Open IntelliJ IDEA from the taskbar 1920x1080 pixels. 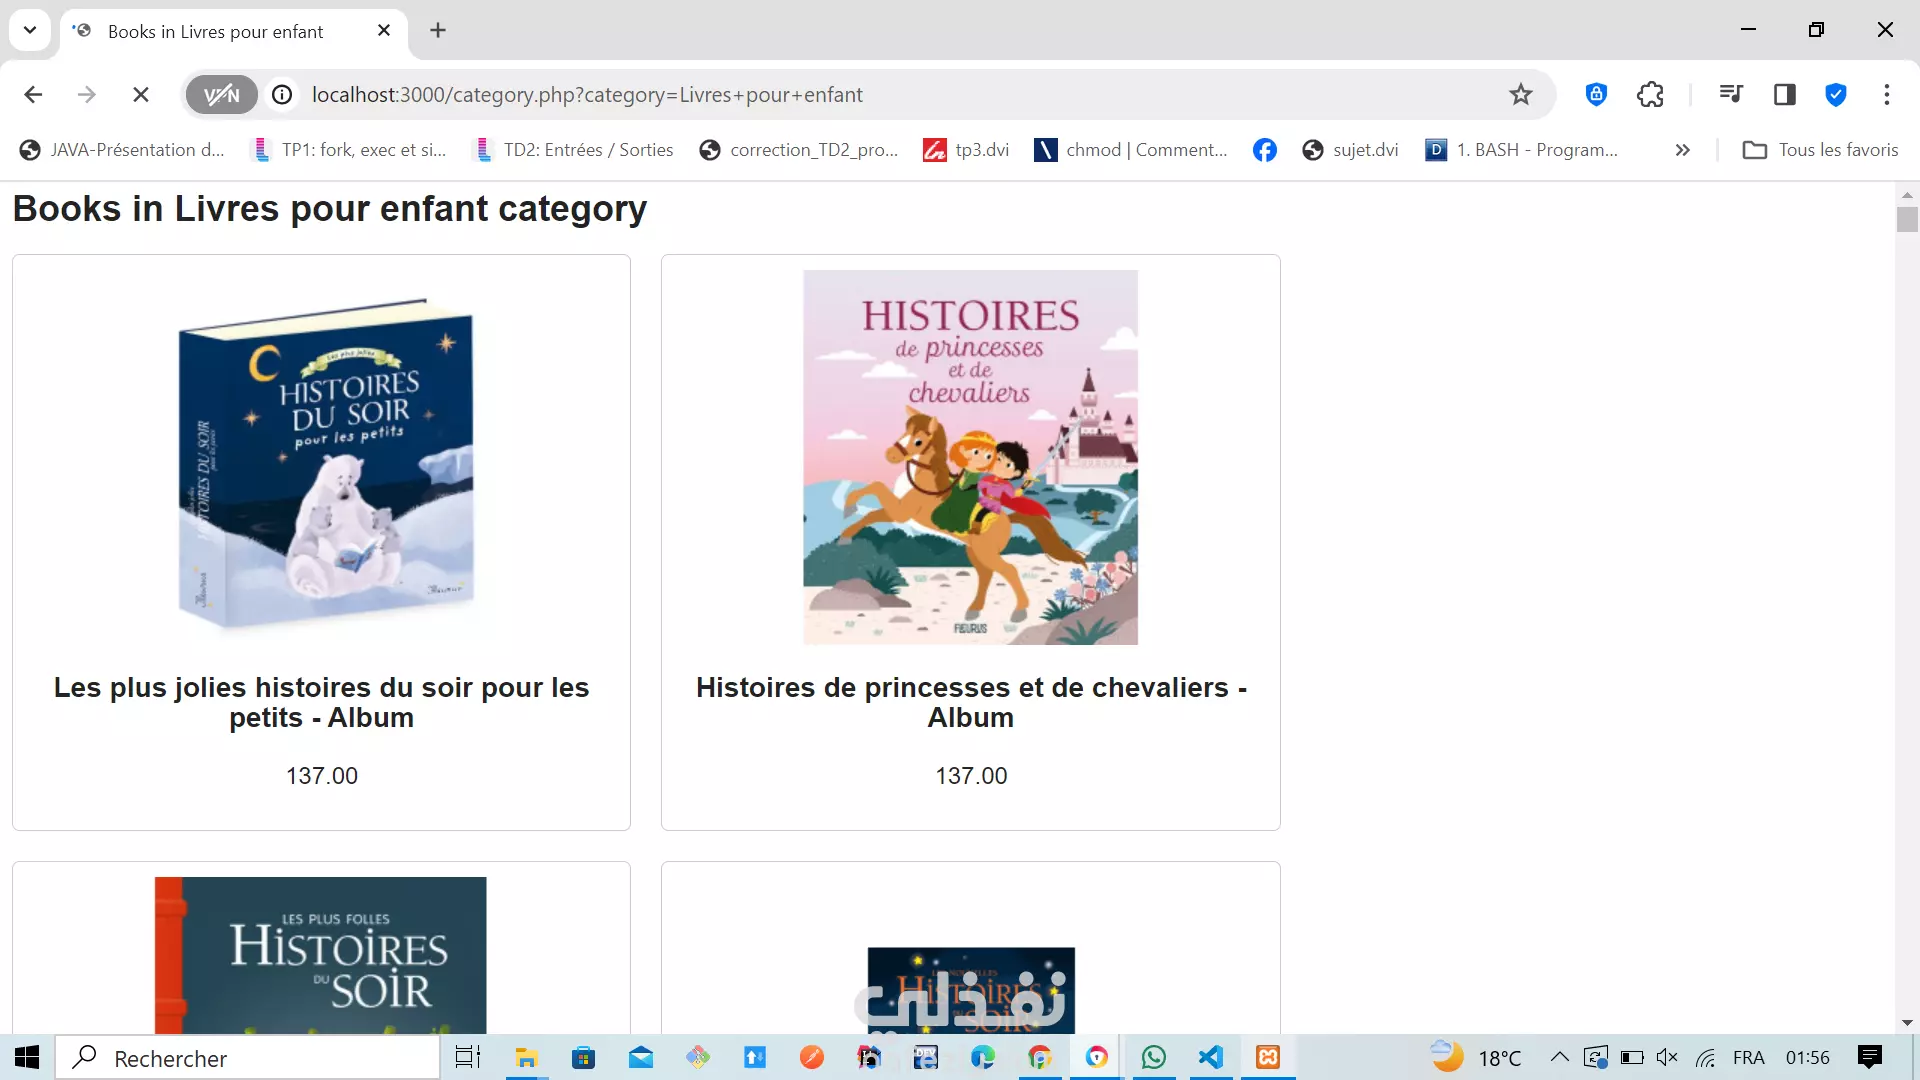click(x=869, y=1057)
